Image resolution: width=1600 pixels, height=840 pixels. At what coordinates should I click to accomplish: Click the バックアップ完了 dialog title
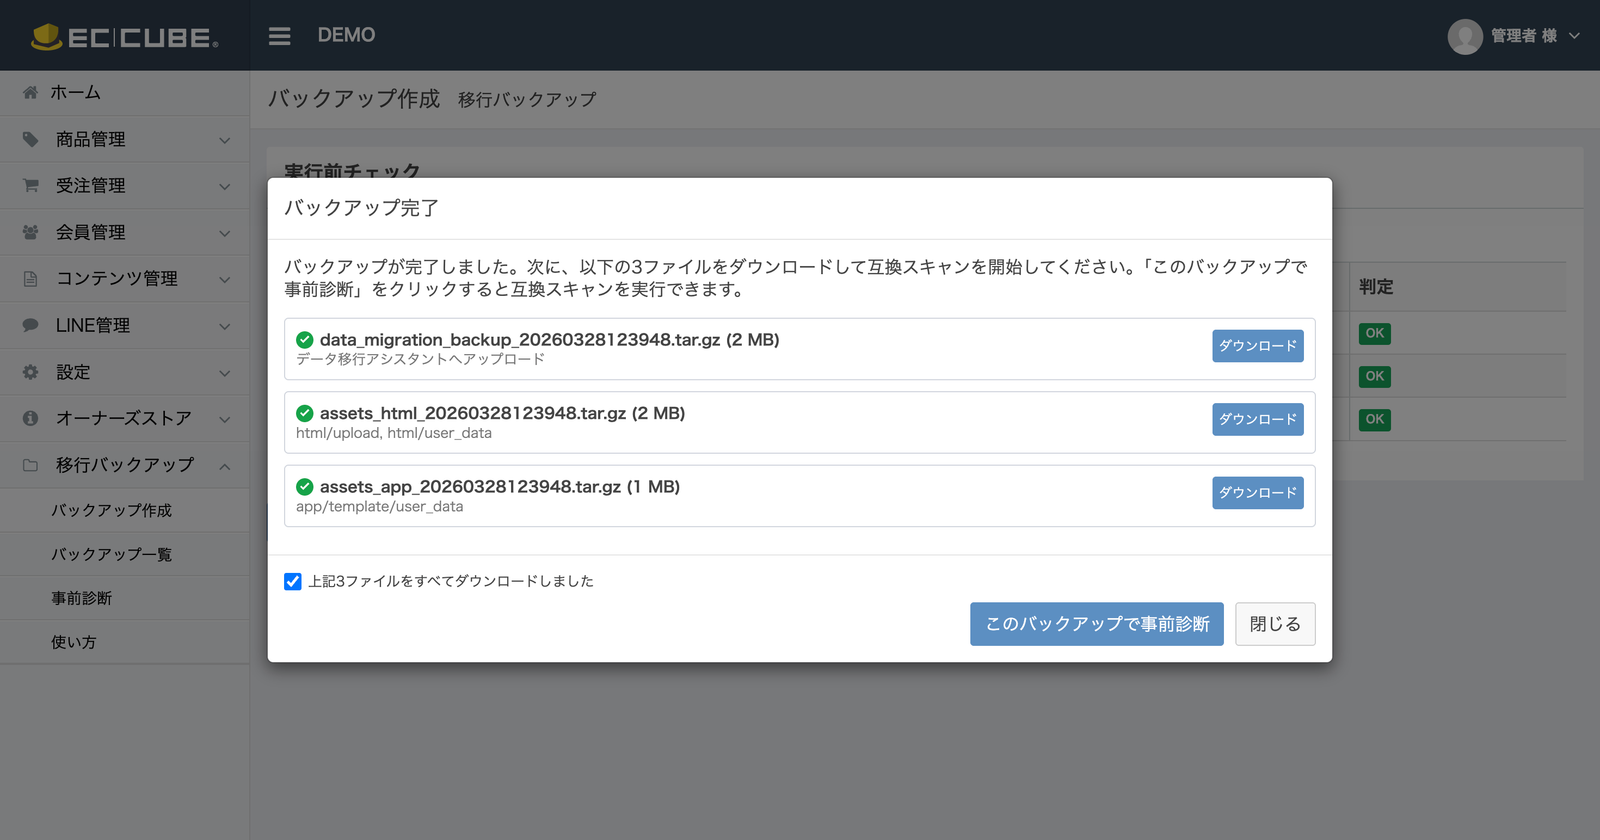[x=361, y=208]
